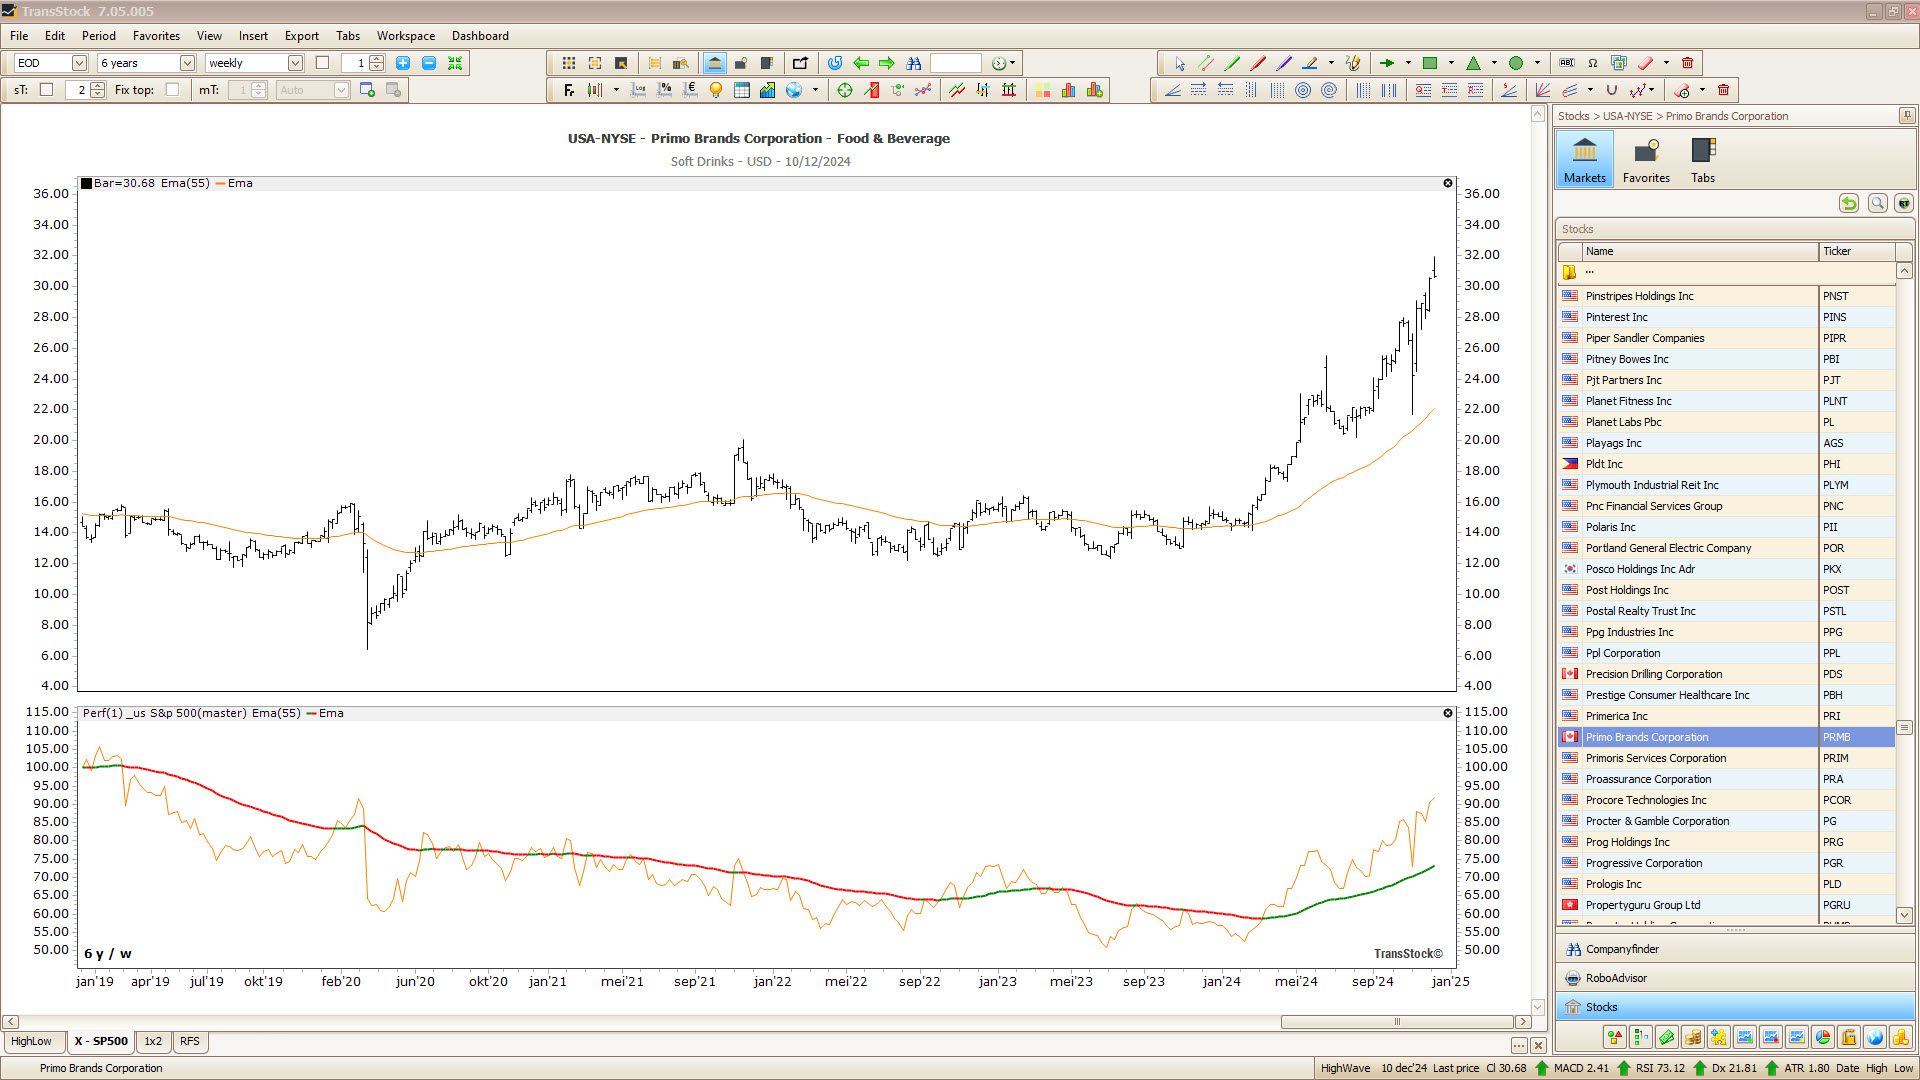Click the stock list vertical scrollbar thumb

tap(1904, 728)
